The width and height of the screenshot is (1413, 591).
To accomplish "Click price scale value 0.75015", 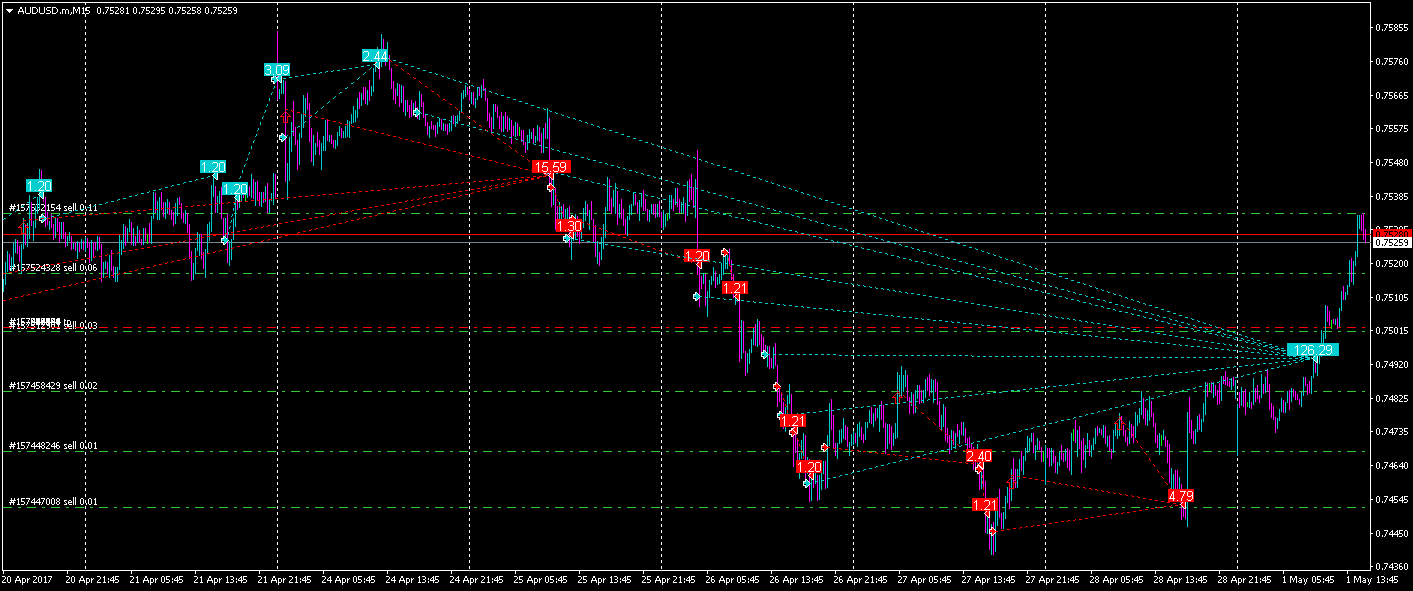I will (x=1391, y=331).
